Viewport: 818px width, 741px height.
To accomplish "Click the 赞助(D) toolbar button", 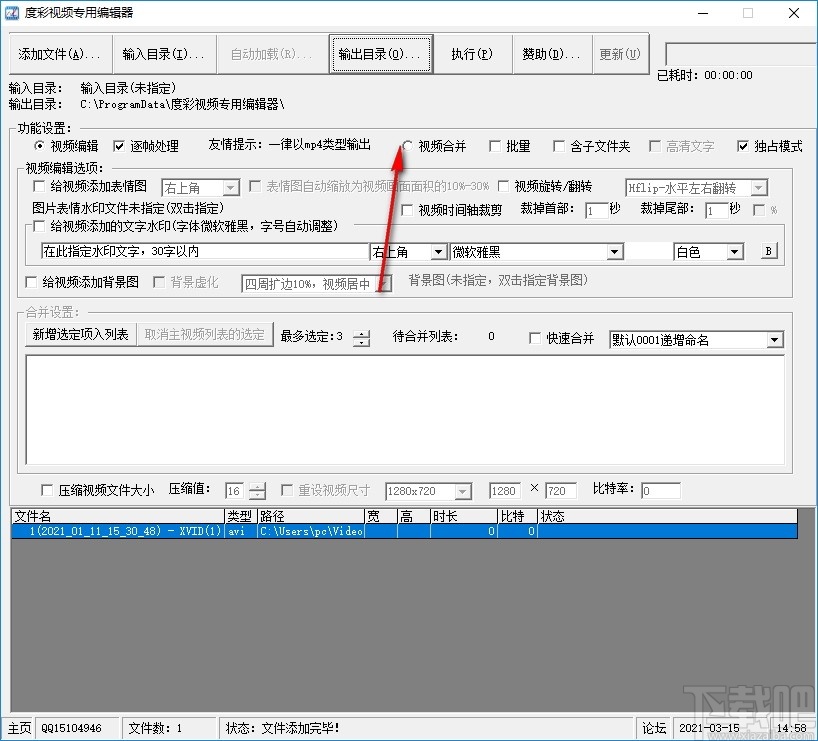I will (551, 54).
